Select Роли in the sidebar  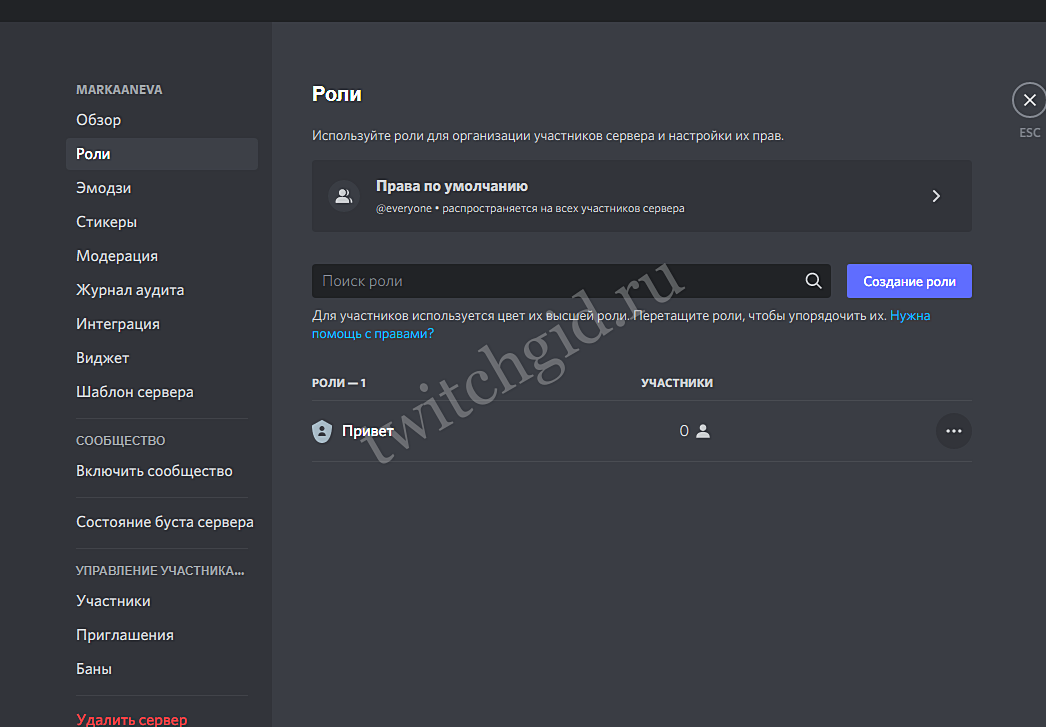pos(94,154)
